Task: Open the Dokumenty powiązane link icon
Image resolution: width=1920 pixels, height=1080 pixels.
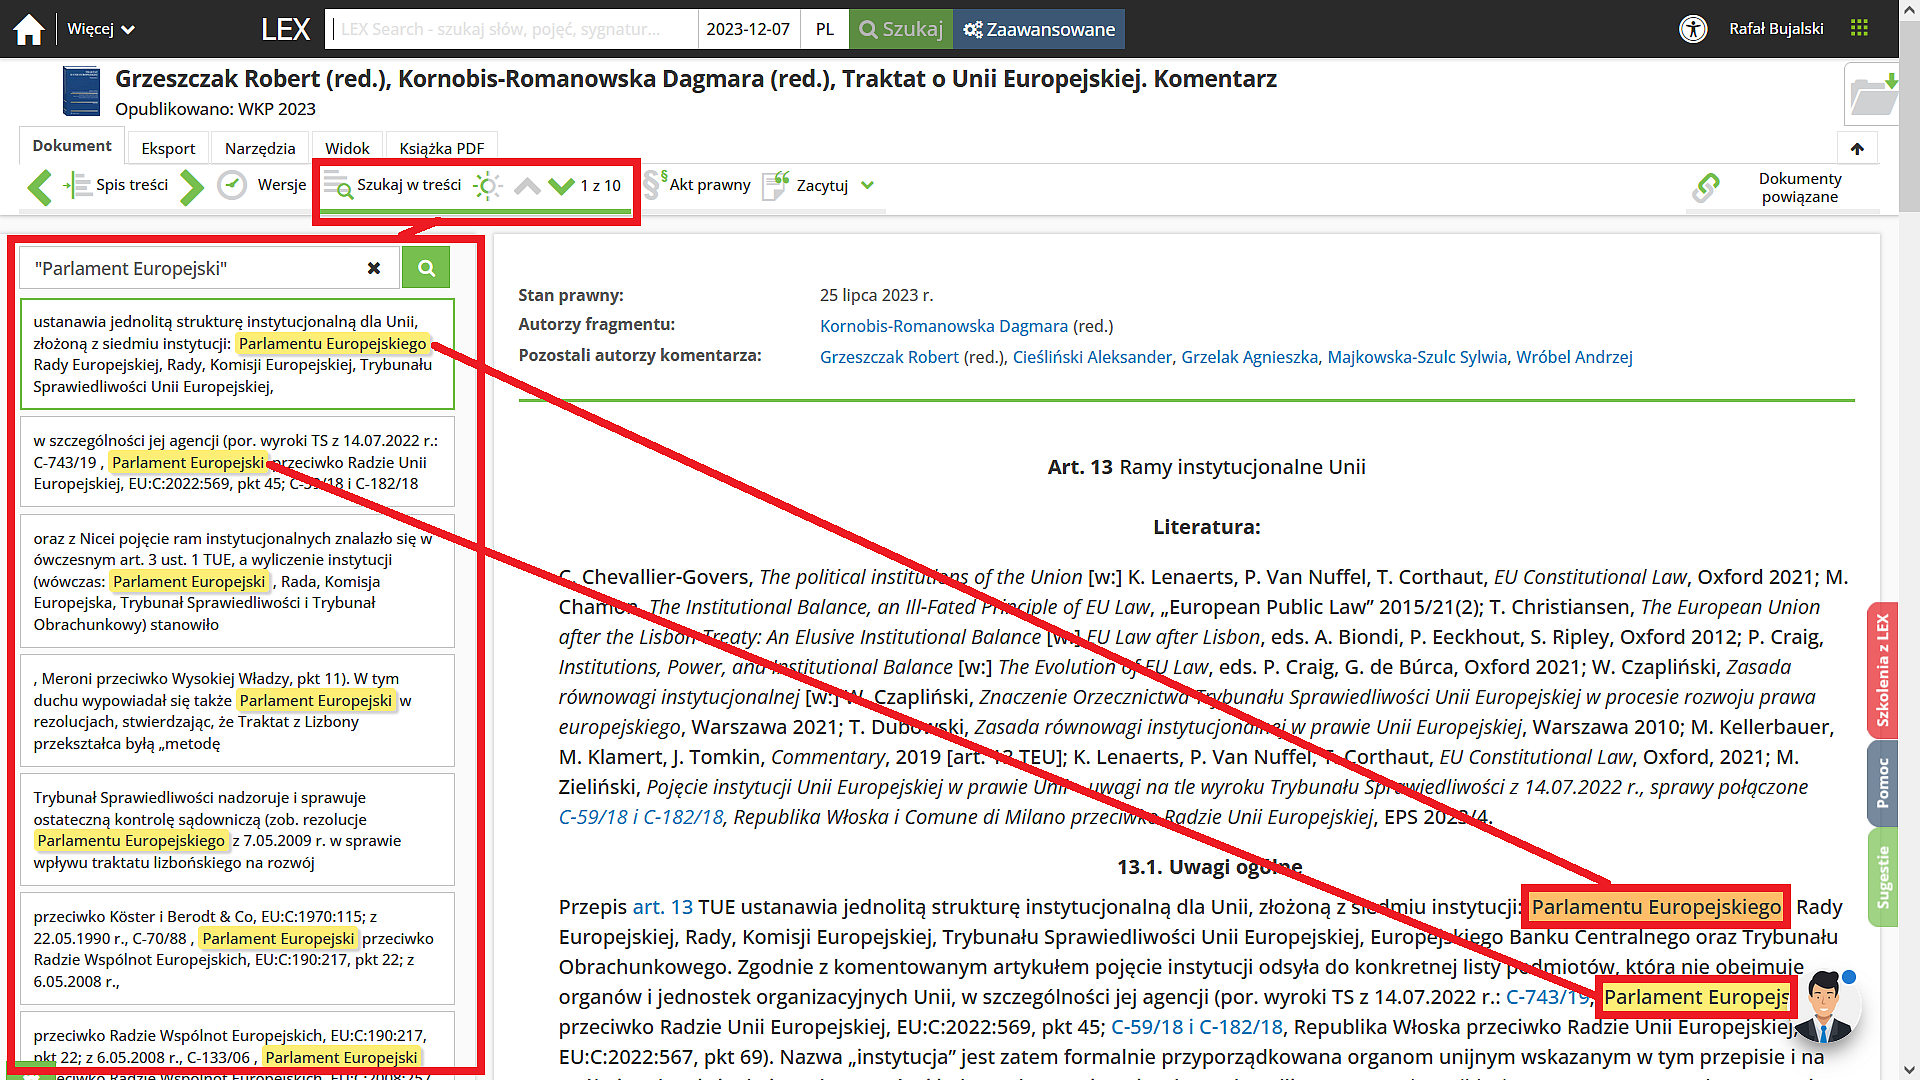Action: click(1706, 188)
